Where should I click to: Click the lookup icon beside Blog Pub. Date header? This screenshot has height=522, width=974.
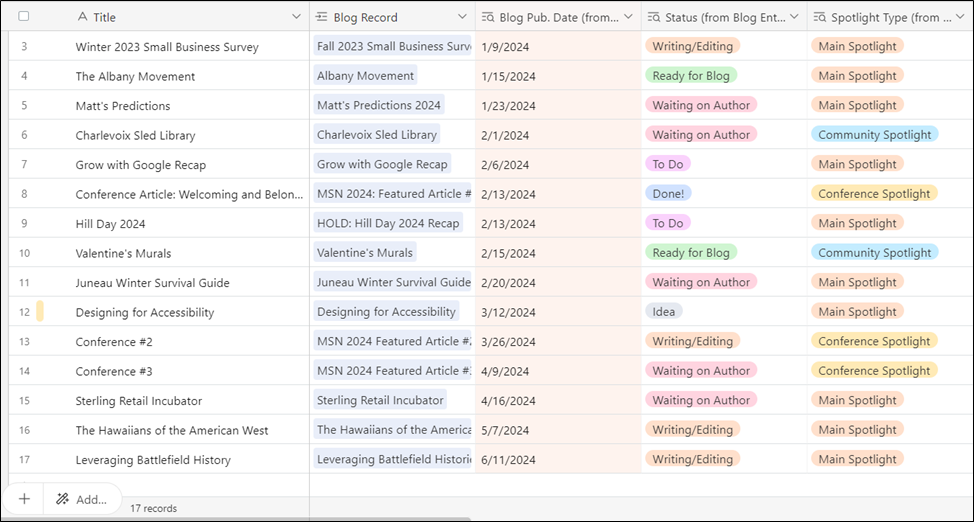click(487, 17)
